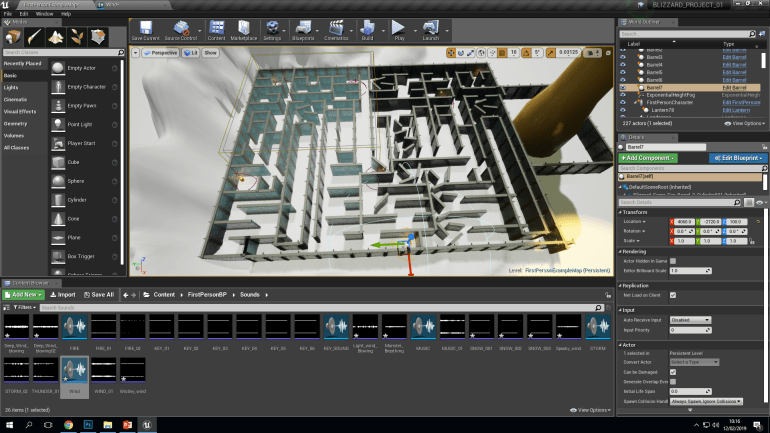Hide FirstPersonCharacter via its eye icon
The image size is (770, 433).
(x=623, y=103)
